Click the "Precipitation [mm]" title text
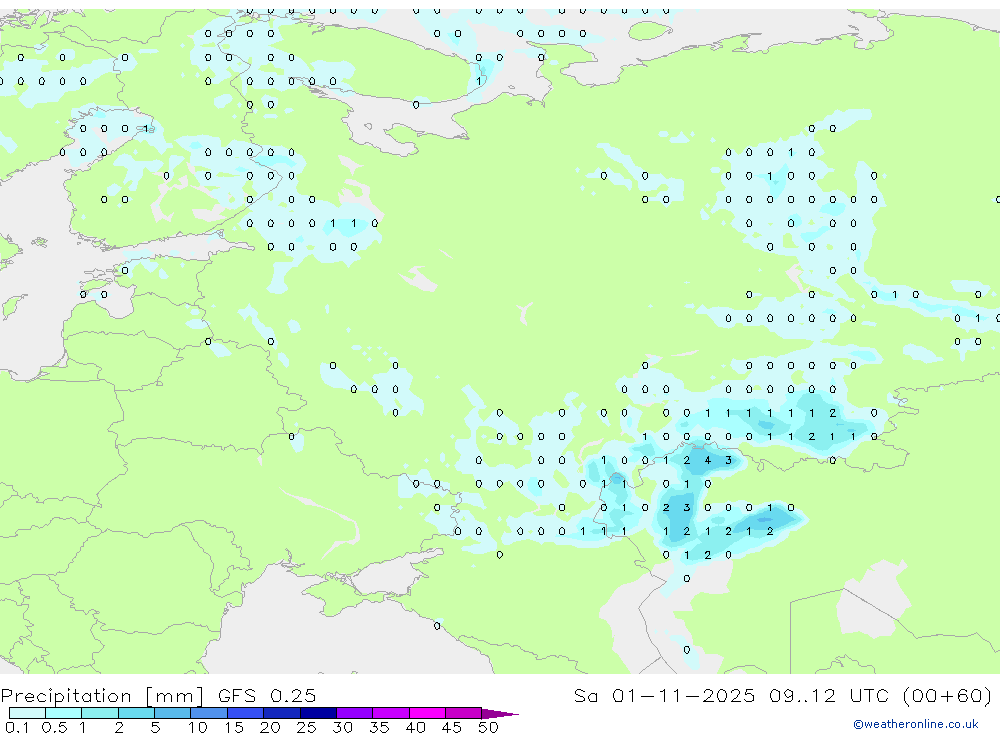This screenshot has width=1000, height=733. 102,696
